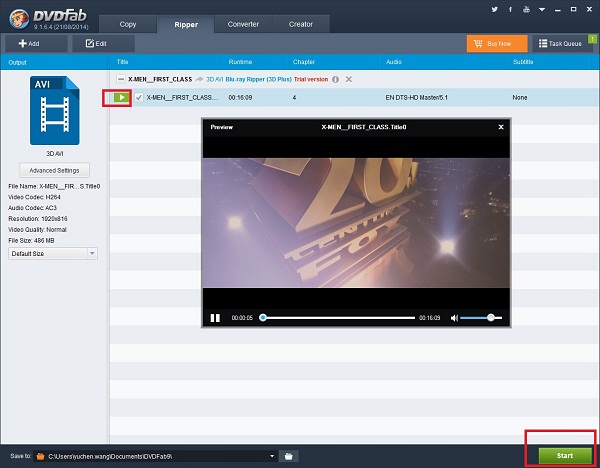Open Advanced Settings
Viewport: 600px width, 468px height.
tap(54, 170)
